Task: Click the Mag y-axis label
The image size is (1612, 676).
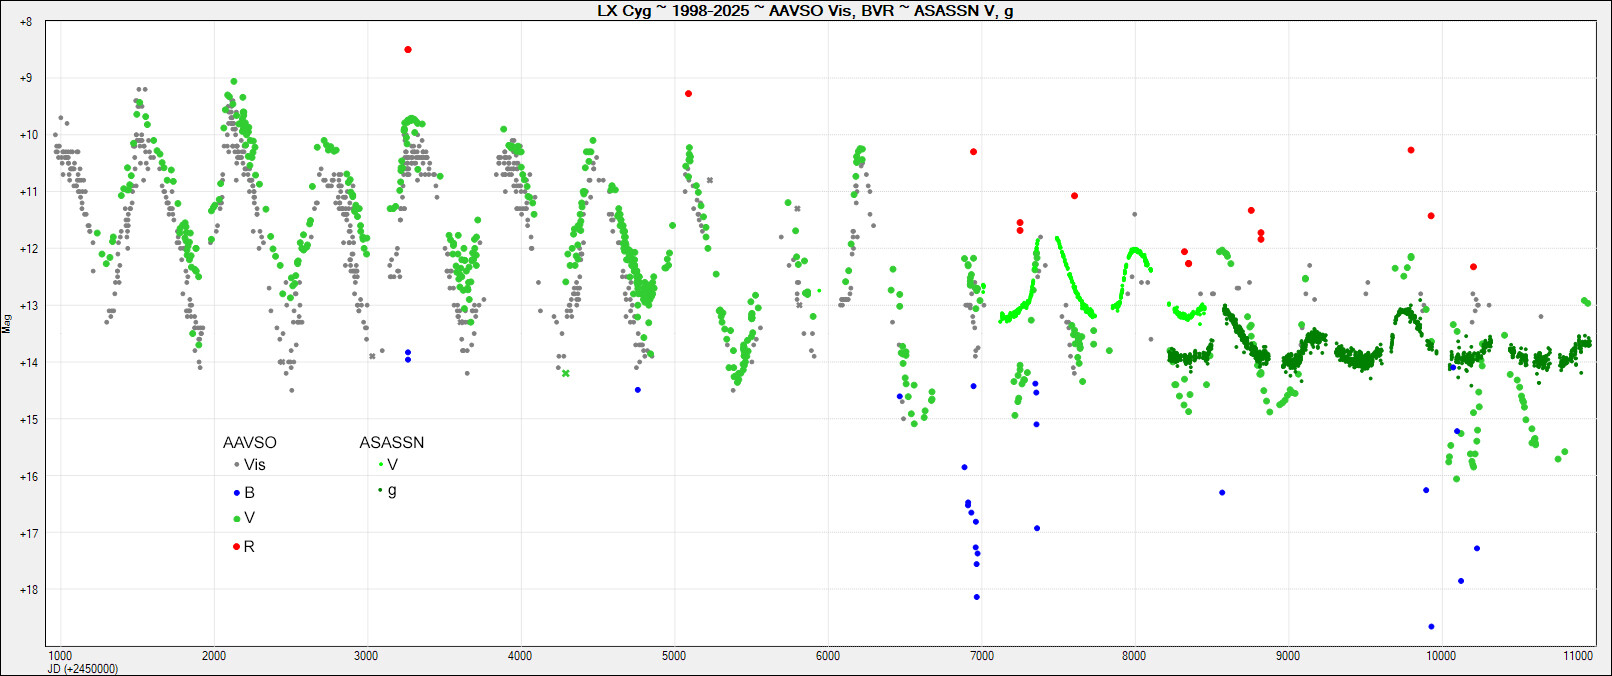Action: click(7, 323)
